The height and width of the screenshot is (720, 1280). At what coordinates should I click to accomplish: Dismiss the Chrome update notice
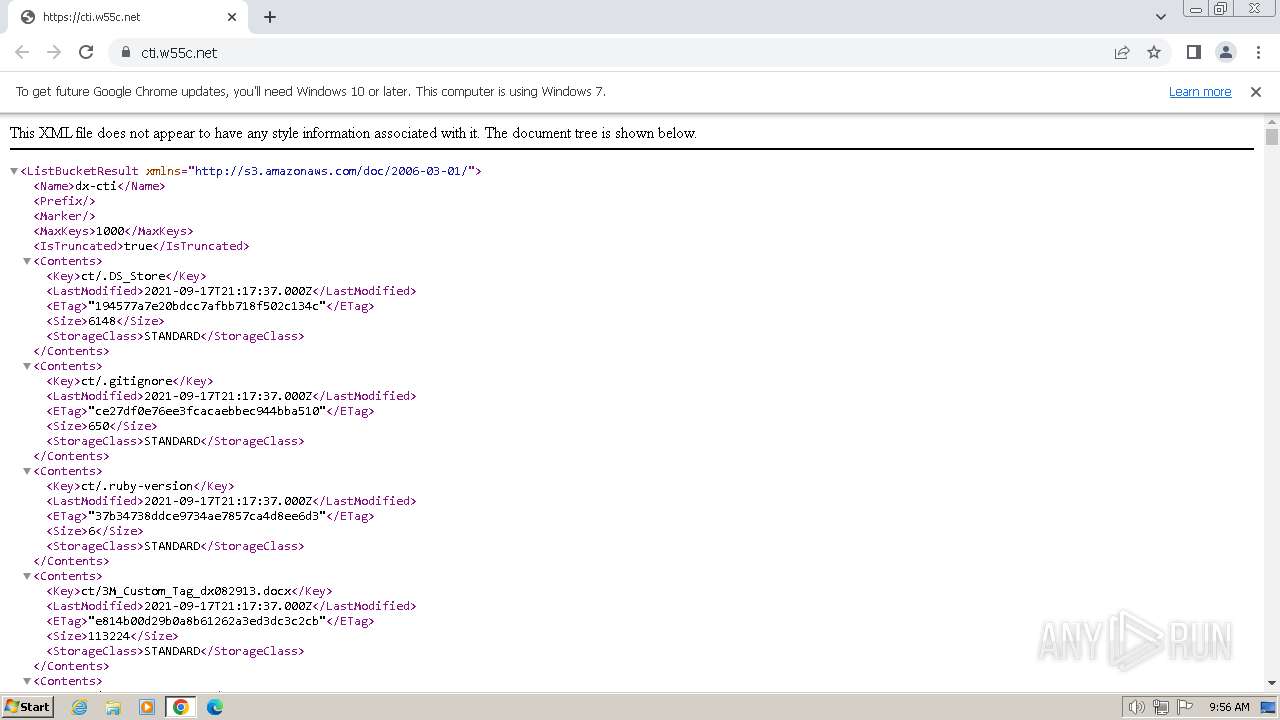click(1256, 91)
